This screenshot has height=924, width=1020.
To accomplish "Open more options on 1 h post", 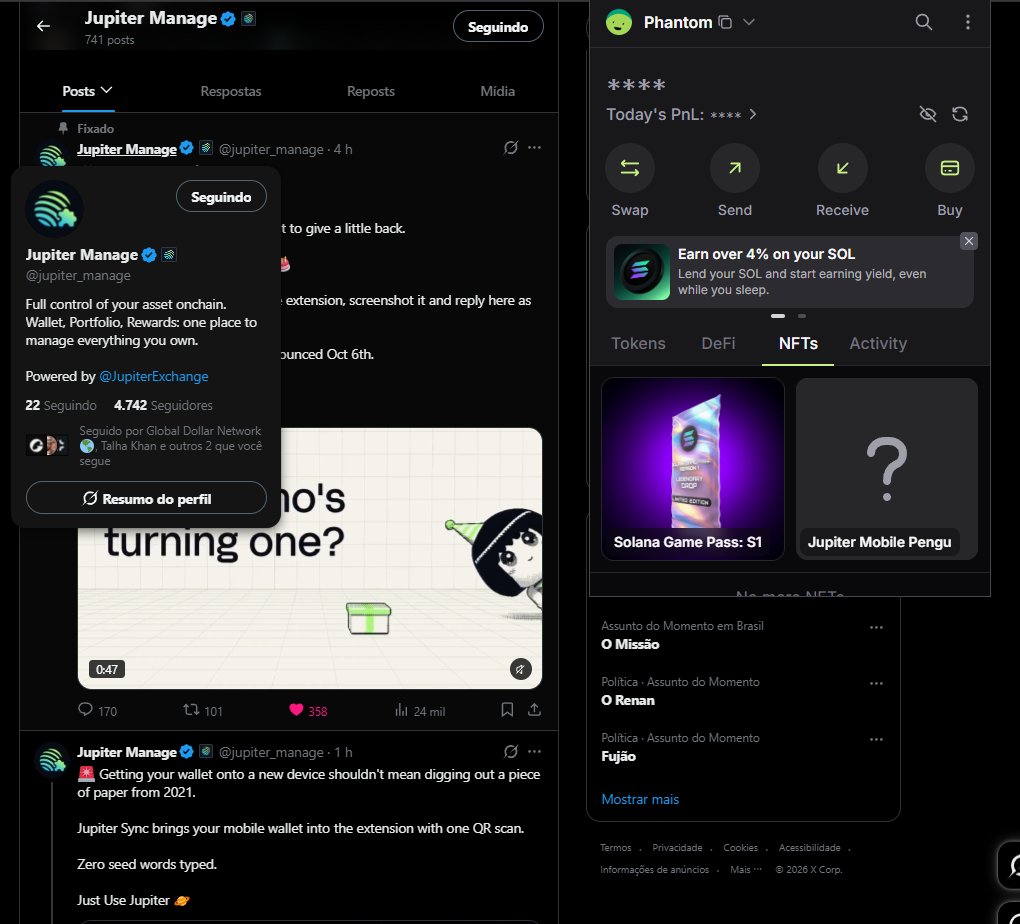I will coord(534,752).
